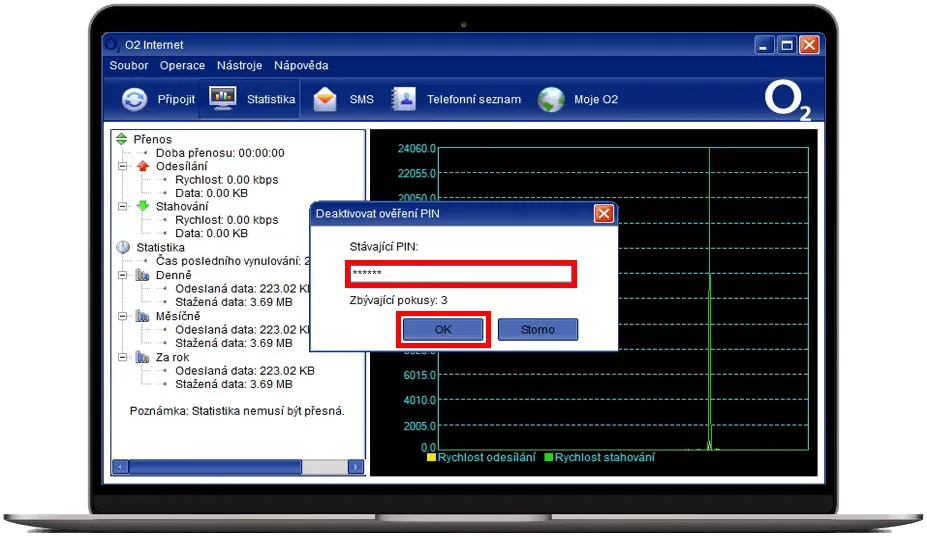Open the SMS envelope icon
Image resolution: width=927 pixels, height=537 pixels.
[x=325, y=99]
